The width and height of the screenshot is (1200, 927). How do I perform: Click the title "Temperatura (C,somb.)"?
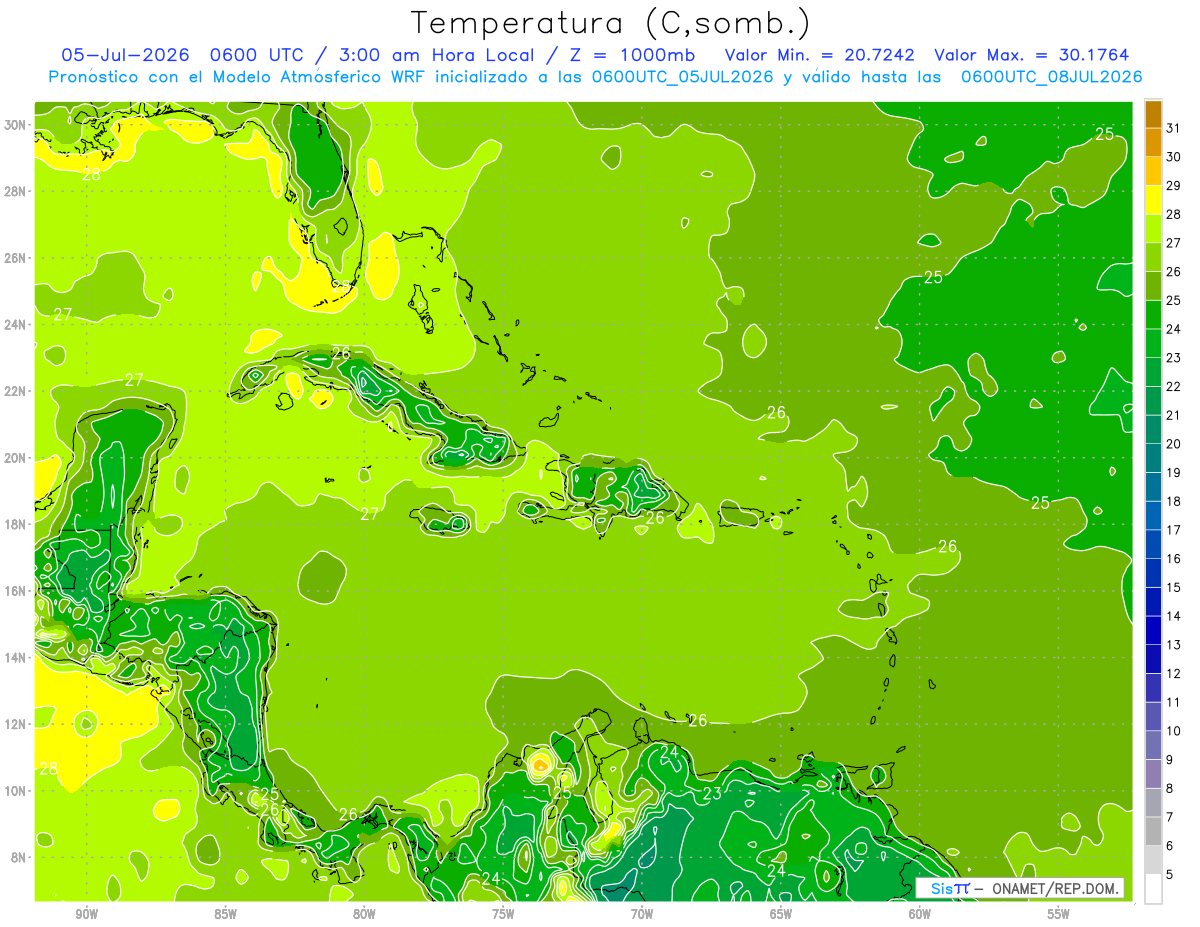(611, 23)
